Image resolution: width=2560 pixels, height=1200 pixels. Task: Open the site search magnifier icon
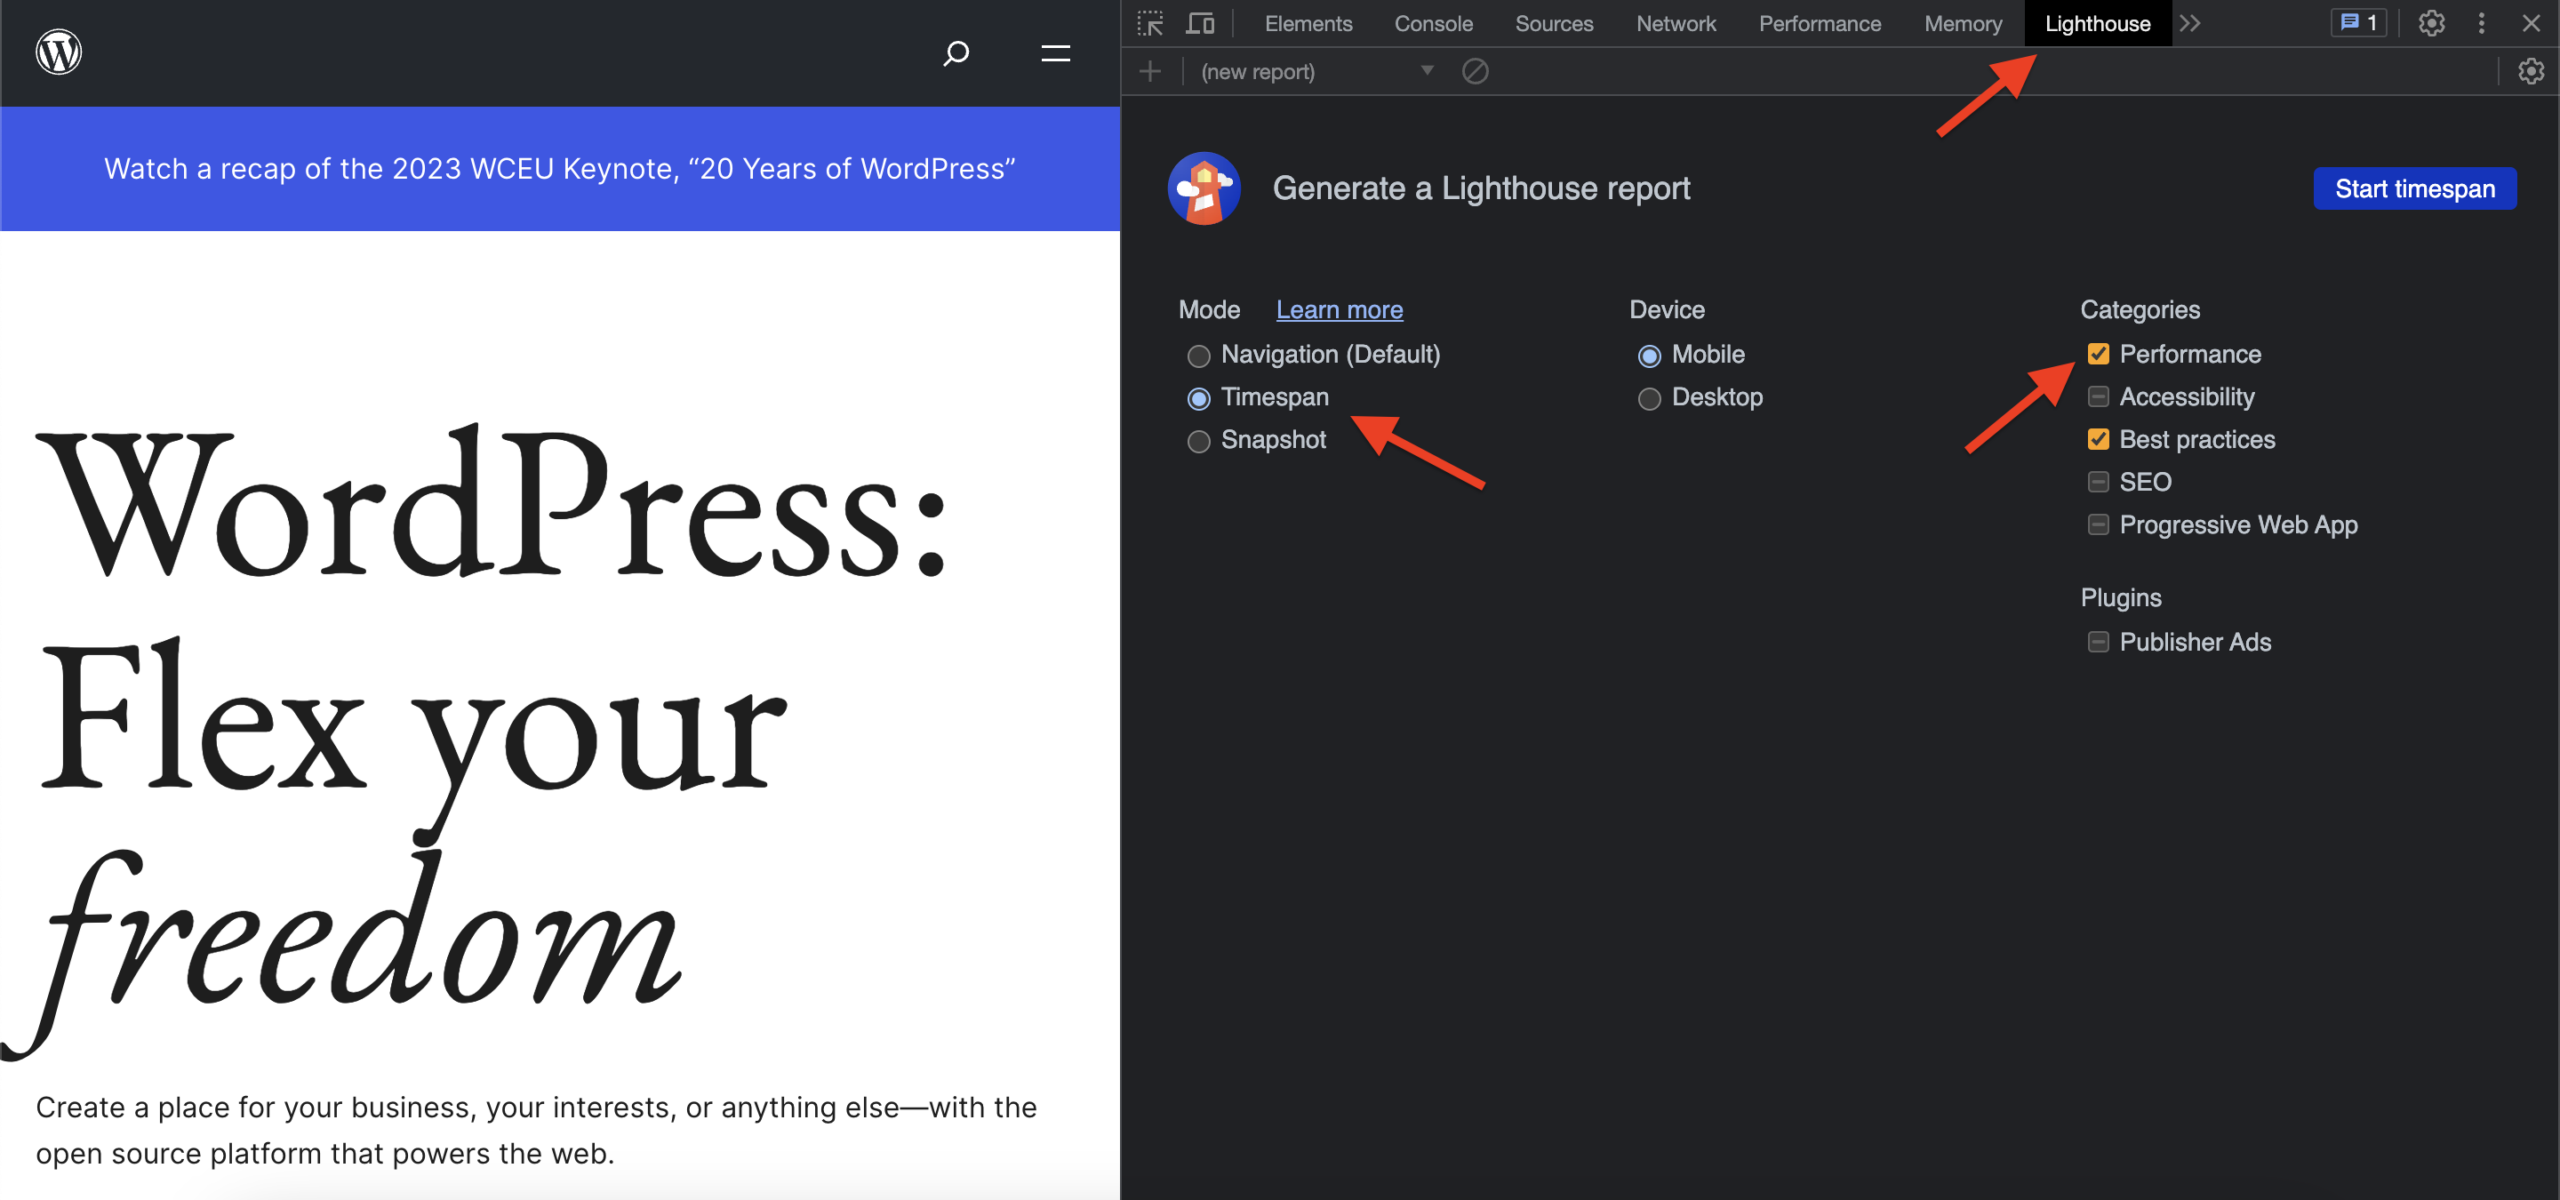click(956, 53)
